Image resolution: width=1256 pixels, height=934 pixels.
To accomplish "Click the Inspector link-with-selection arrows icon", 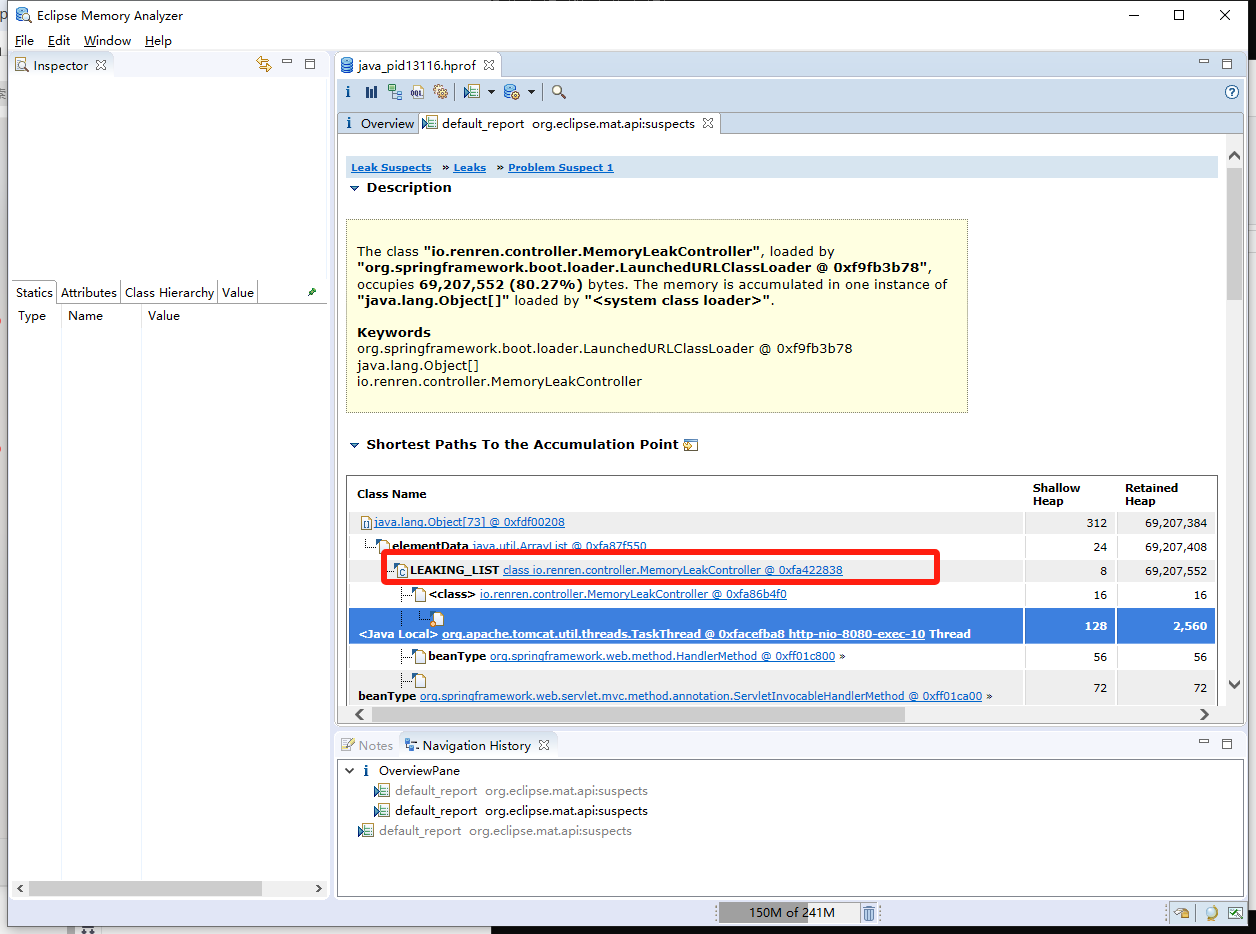I will pyautogui.click(x=264, y=65).
